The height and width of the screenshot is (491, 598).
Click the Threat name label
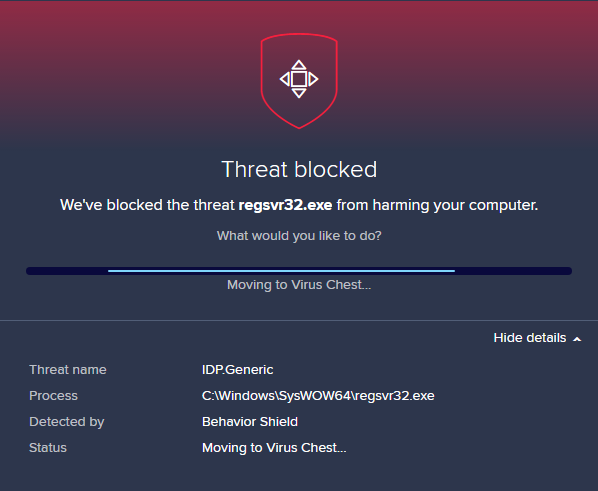[68, 370]
